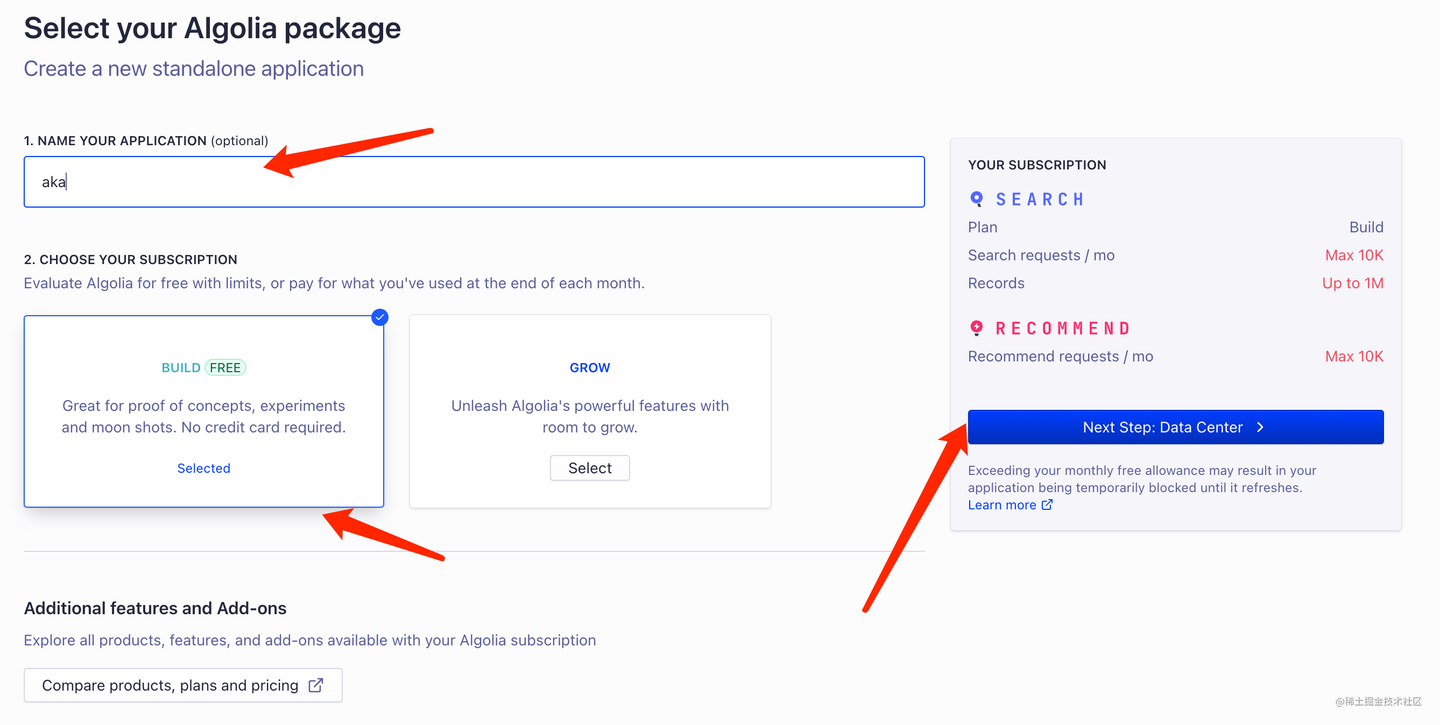Click the Recommend lightbulb icon
The height and width of the screenshot is (725, 1440).
(x=977, y=327)
